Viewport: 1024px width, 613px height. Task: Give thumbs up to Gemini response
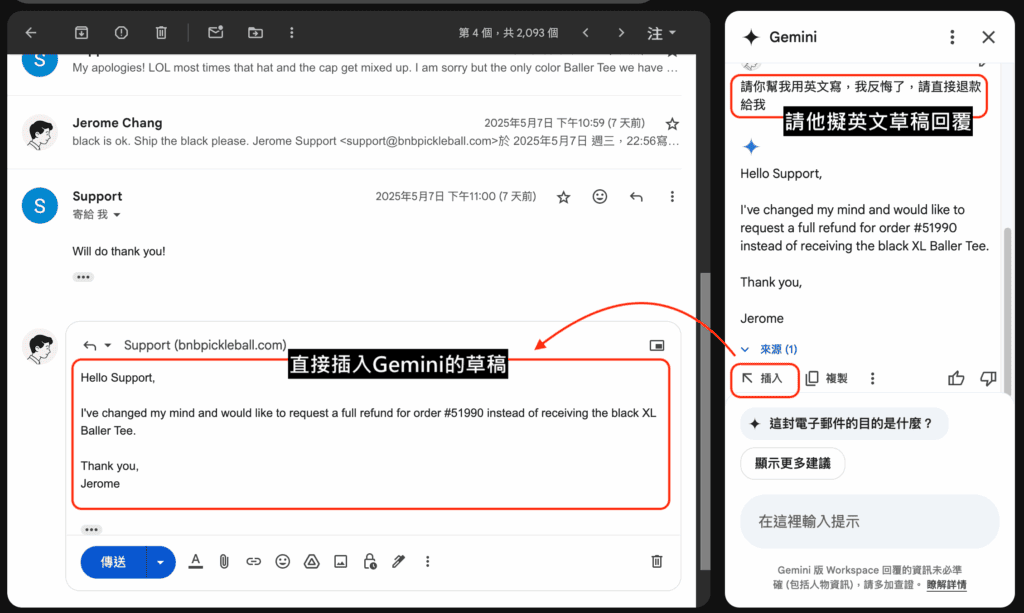point(956,379)
